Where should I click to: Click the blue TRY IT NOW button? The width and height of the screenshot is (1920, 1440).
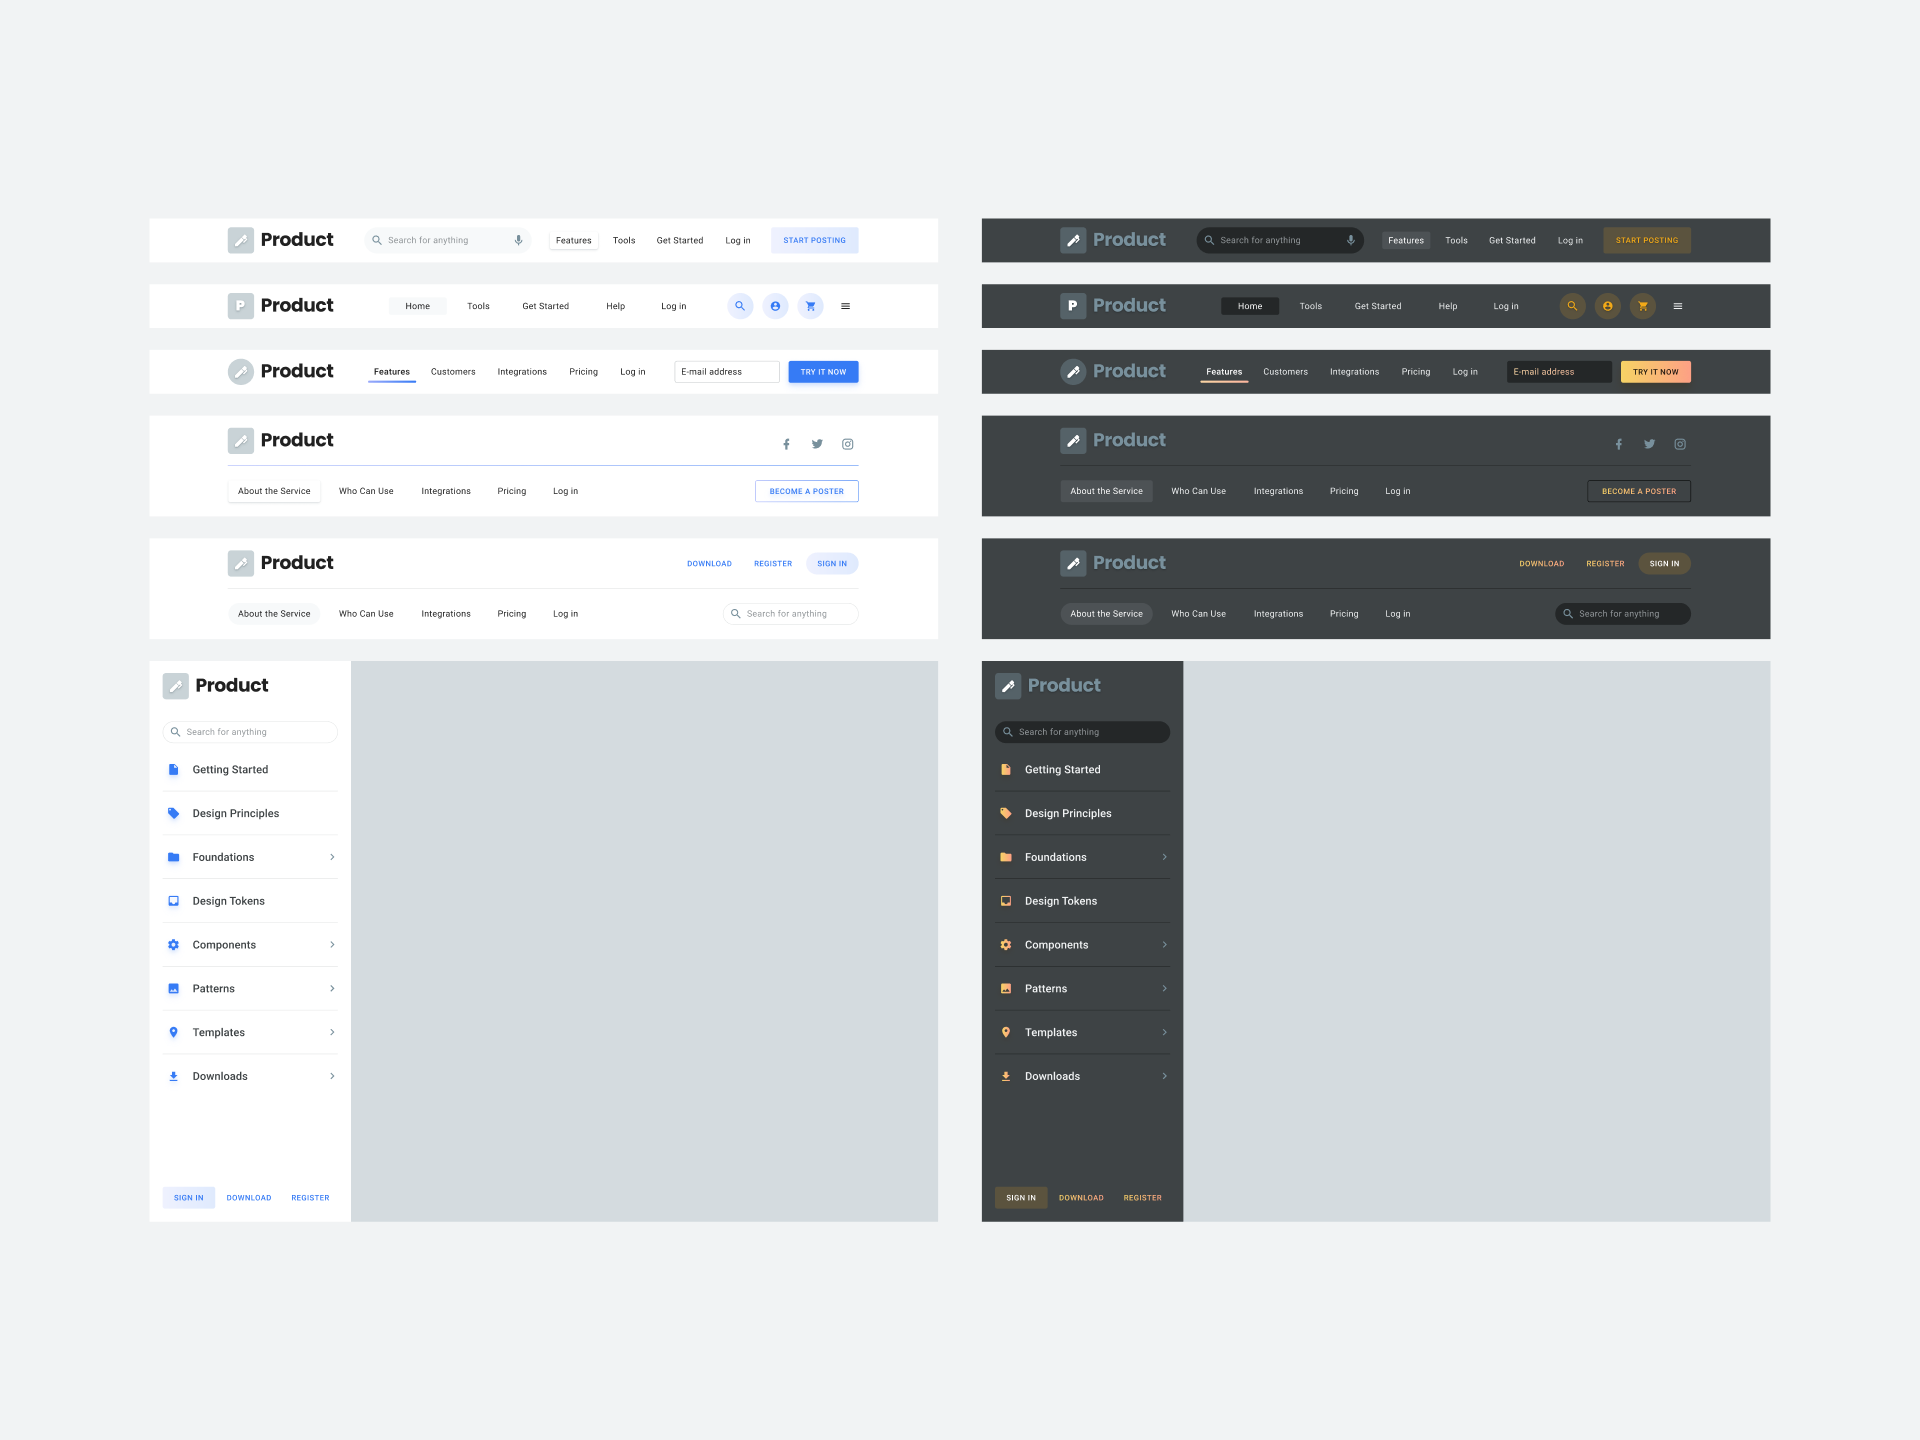823,372
